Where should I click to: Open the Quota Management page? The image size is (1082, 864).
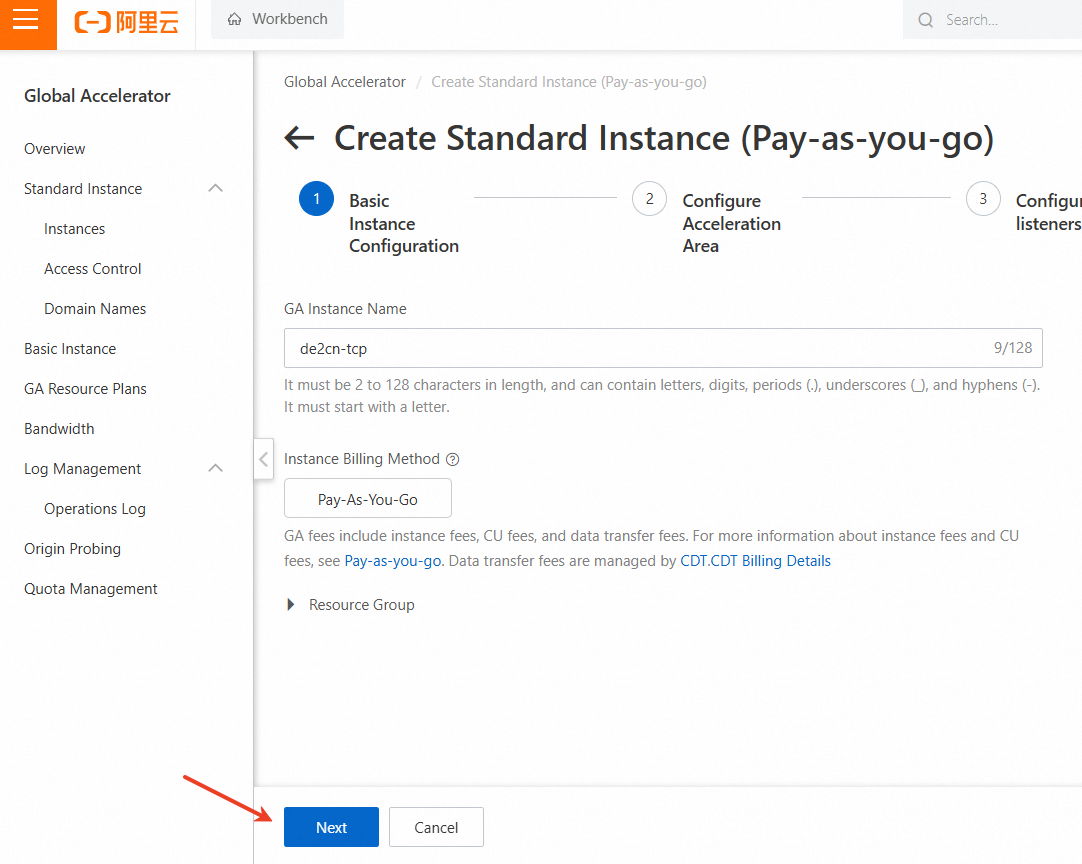91,589
